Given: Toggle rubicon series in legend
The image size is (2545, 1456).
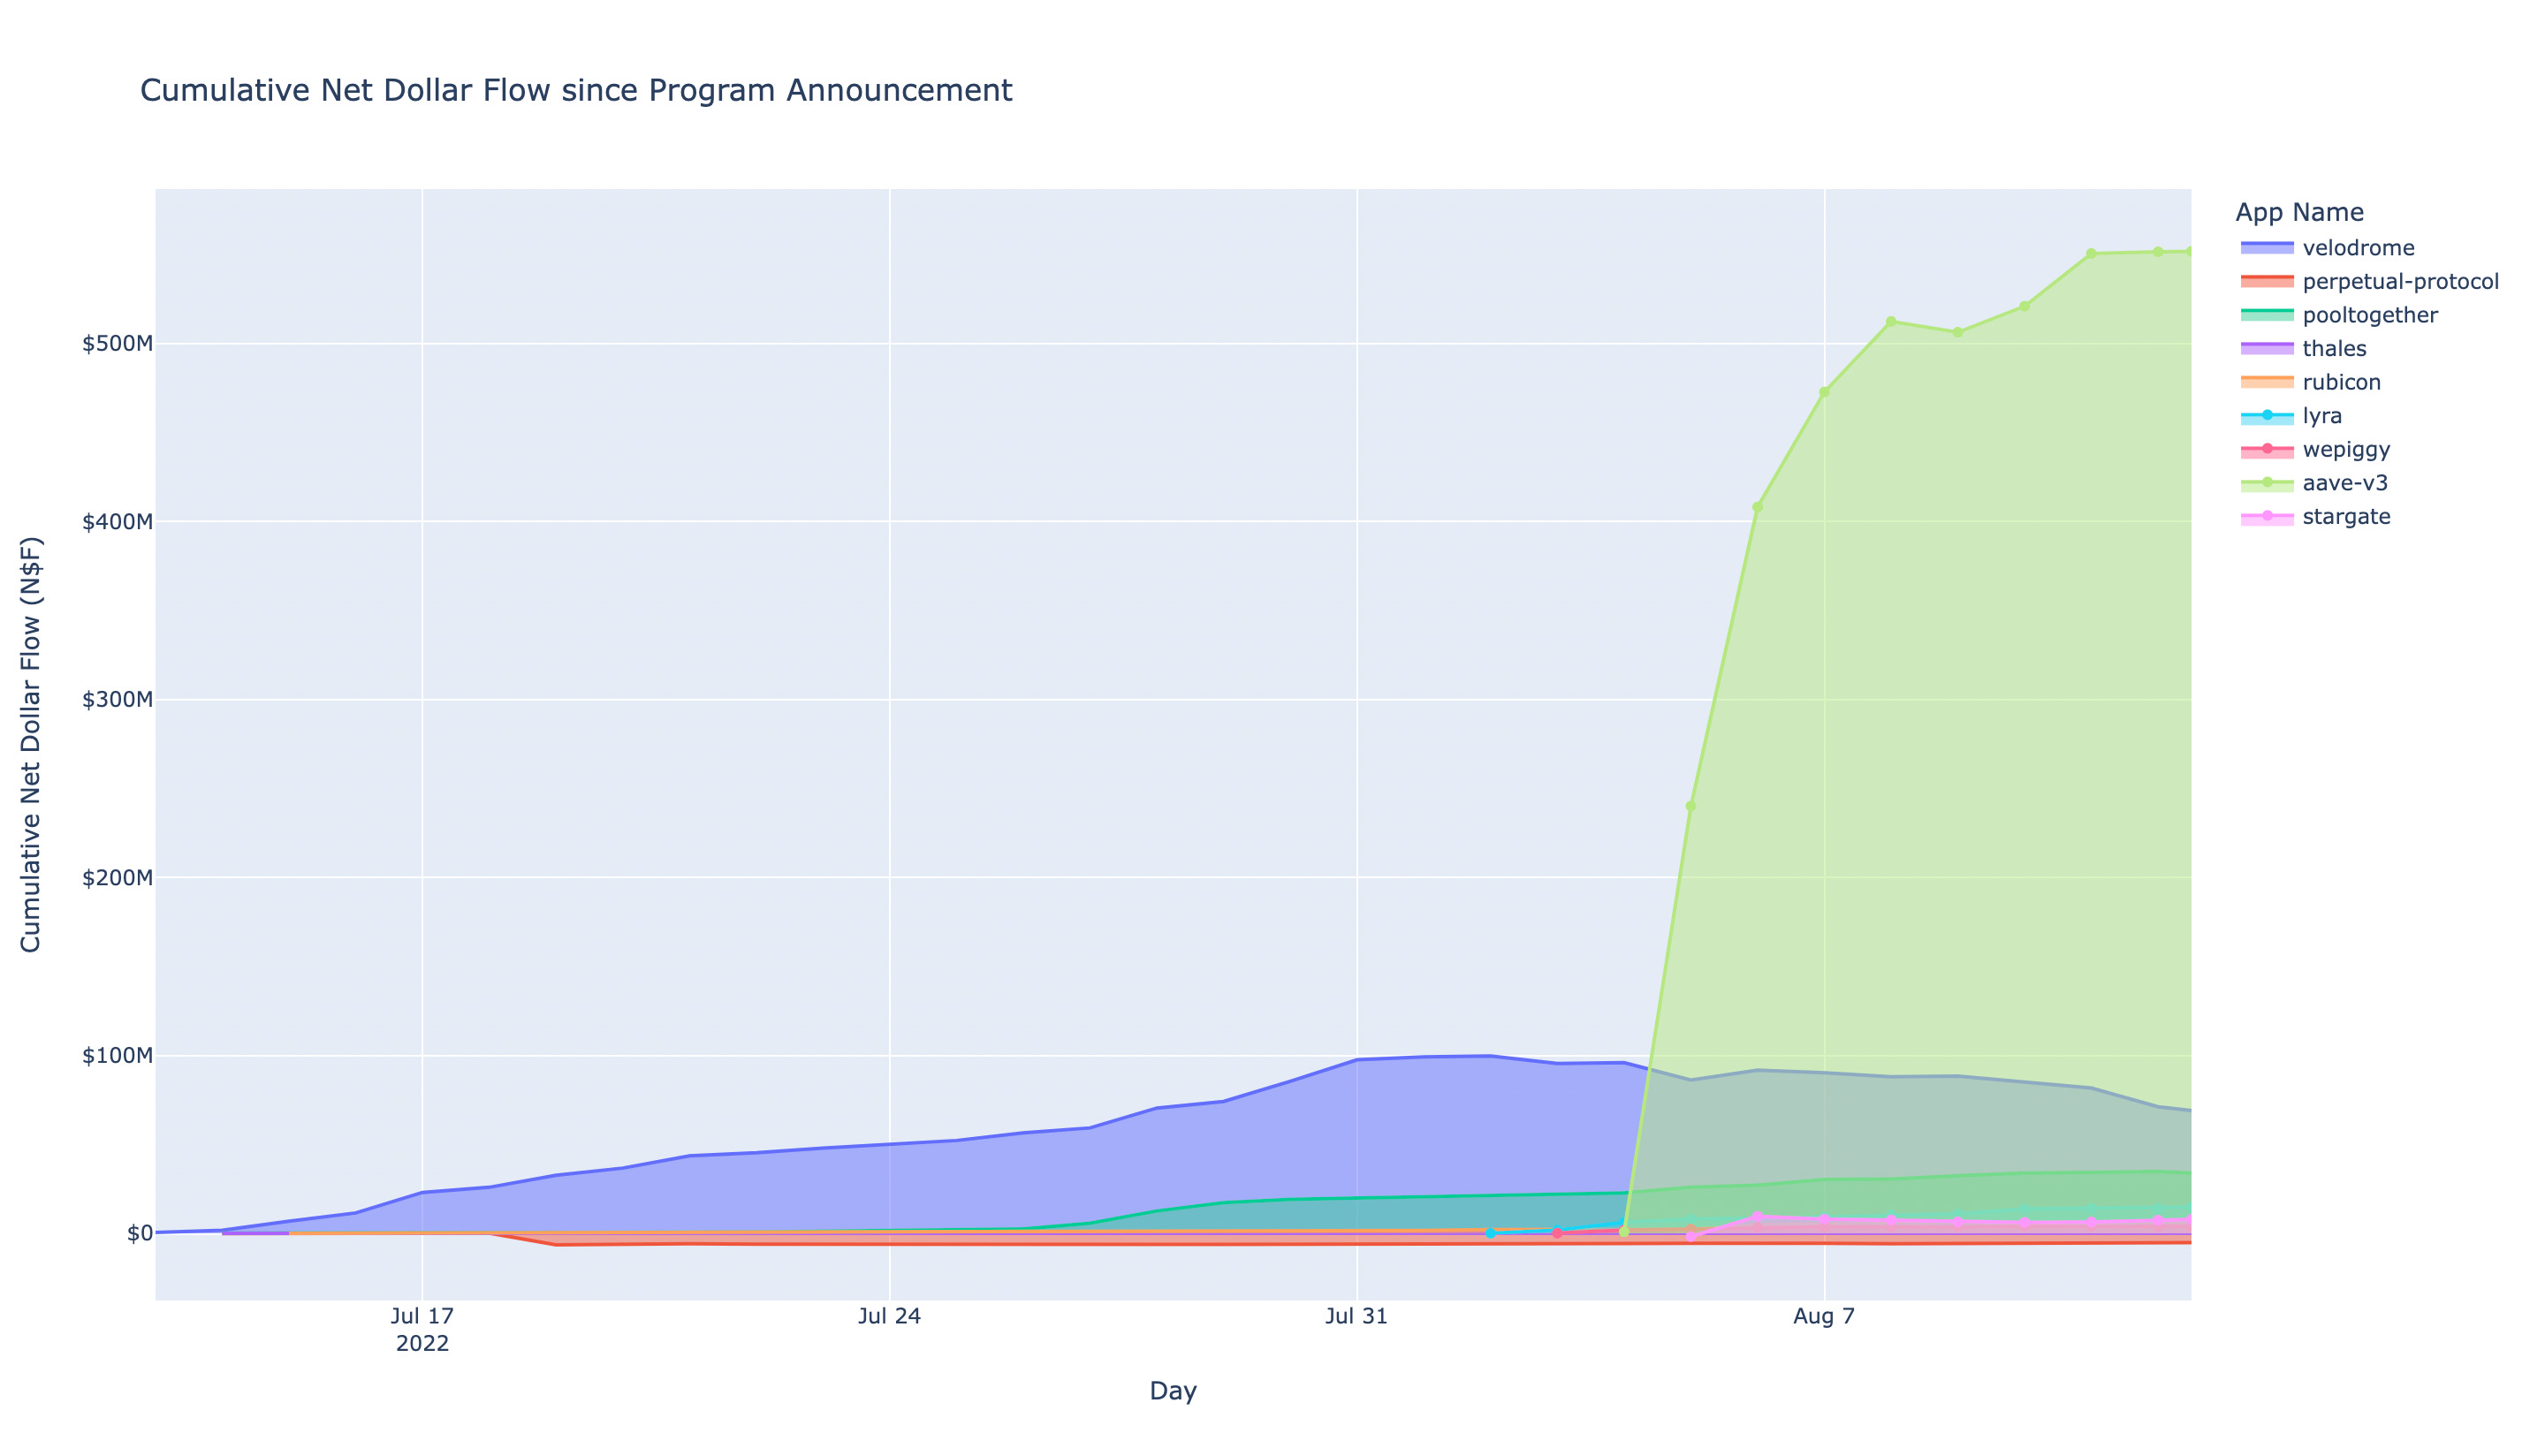Looking at the screenshot, I should (x=2340, y=382).
